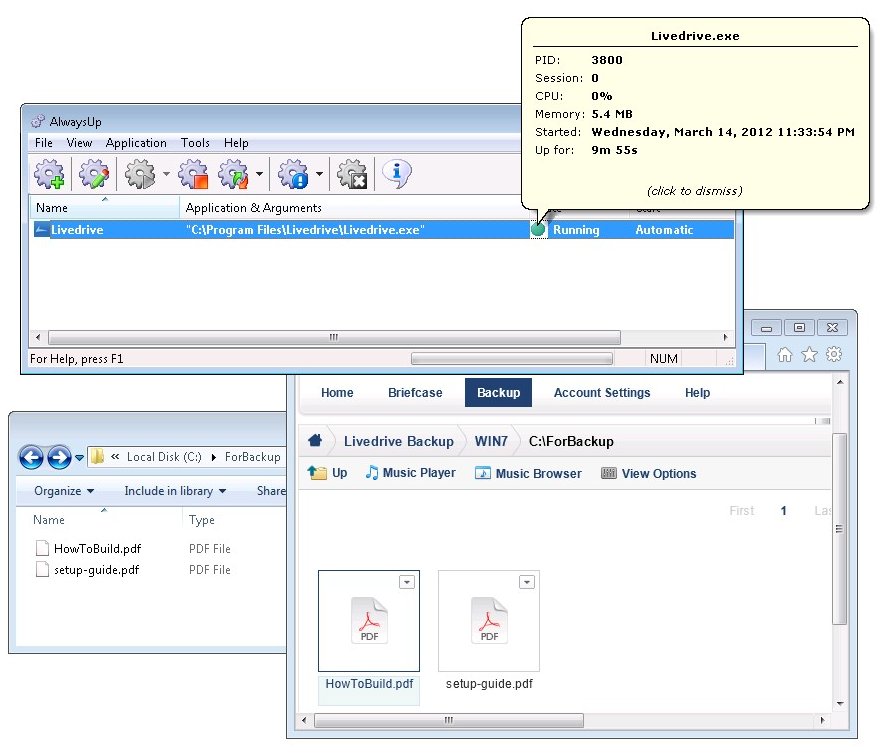Remove the application using the gear X icon
881x753 pixels.
pyautogui.click(x=352, y=174)
